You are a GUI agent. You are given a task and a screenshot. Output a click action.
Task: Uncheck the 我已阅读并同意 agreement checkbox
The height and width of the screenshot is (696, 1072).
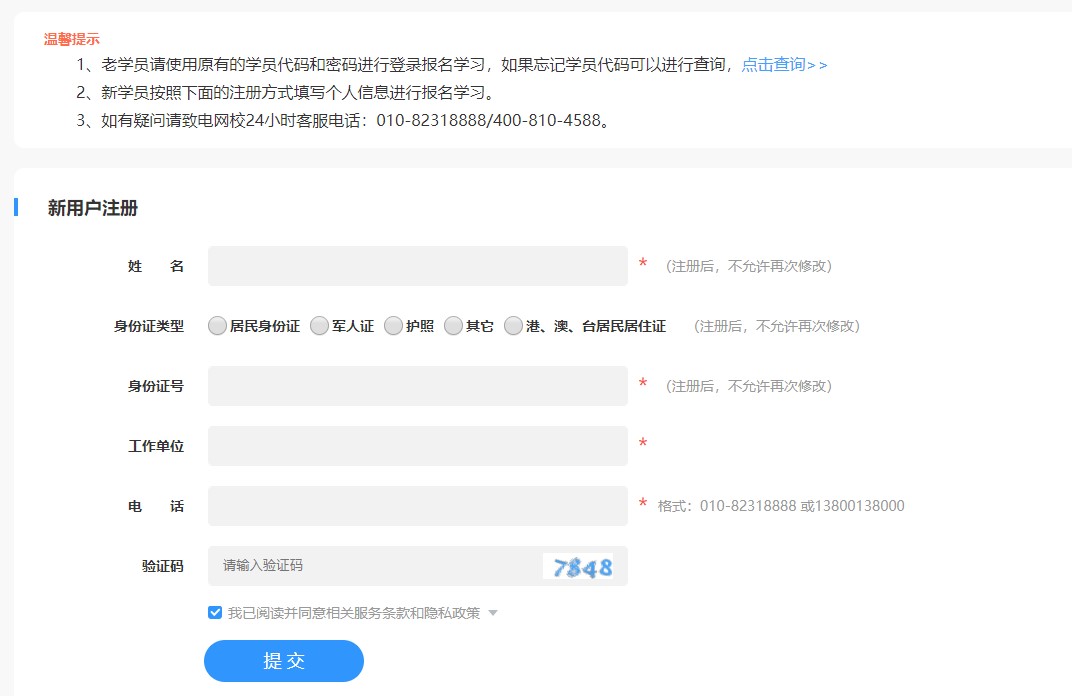[x=215, y=613]
